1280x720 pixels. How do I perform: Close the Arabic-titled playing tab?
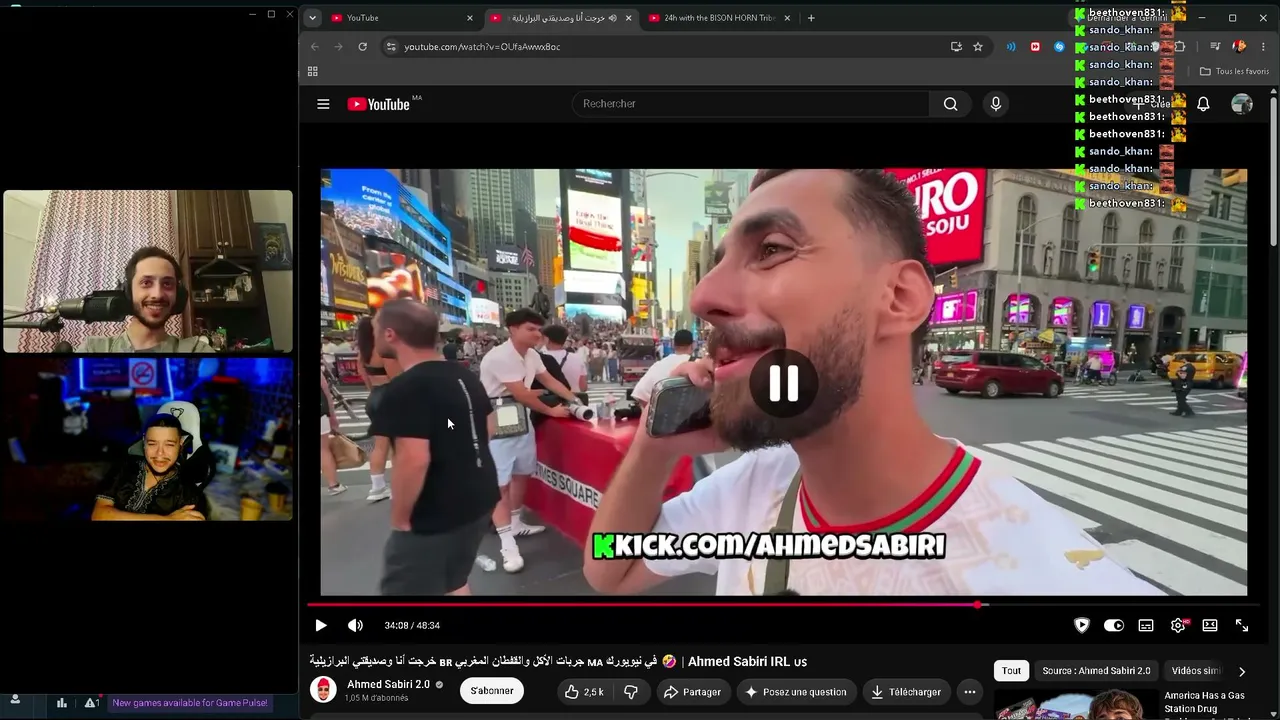[629, 18]
